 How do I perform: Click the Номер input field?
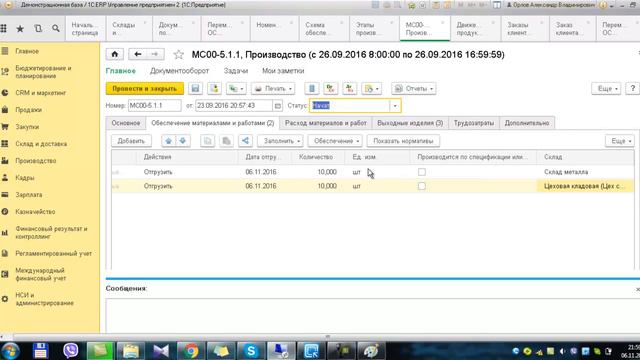(154, 106)
